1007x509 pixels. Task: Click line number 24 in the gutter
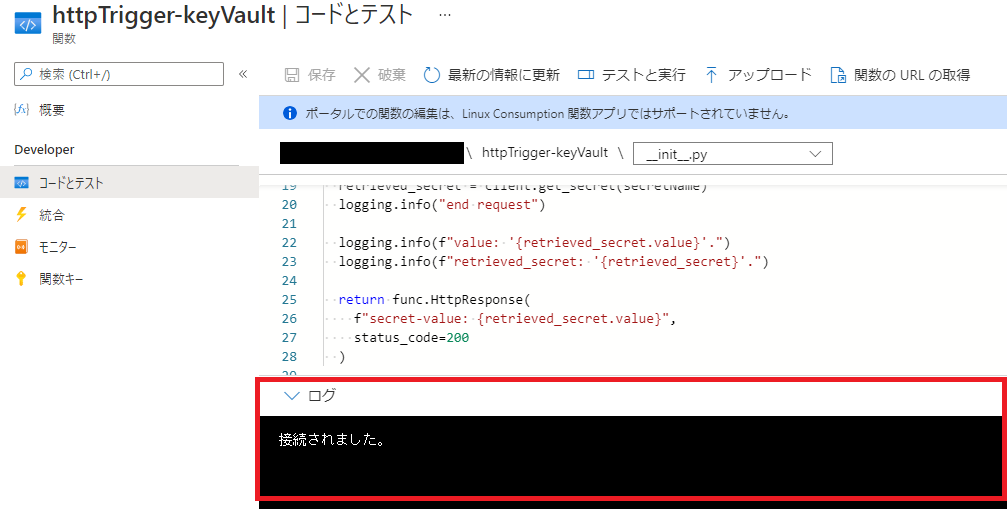click(x=289, y=280)
